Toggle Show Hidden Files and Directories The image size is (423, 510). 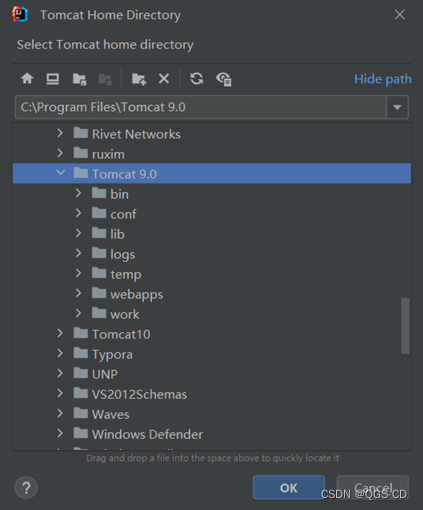tap(224, 79)
